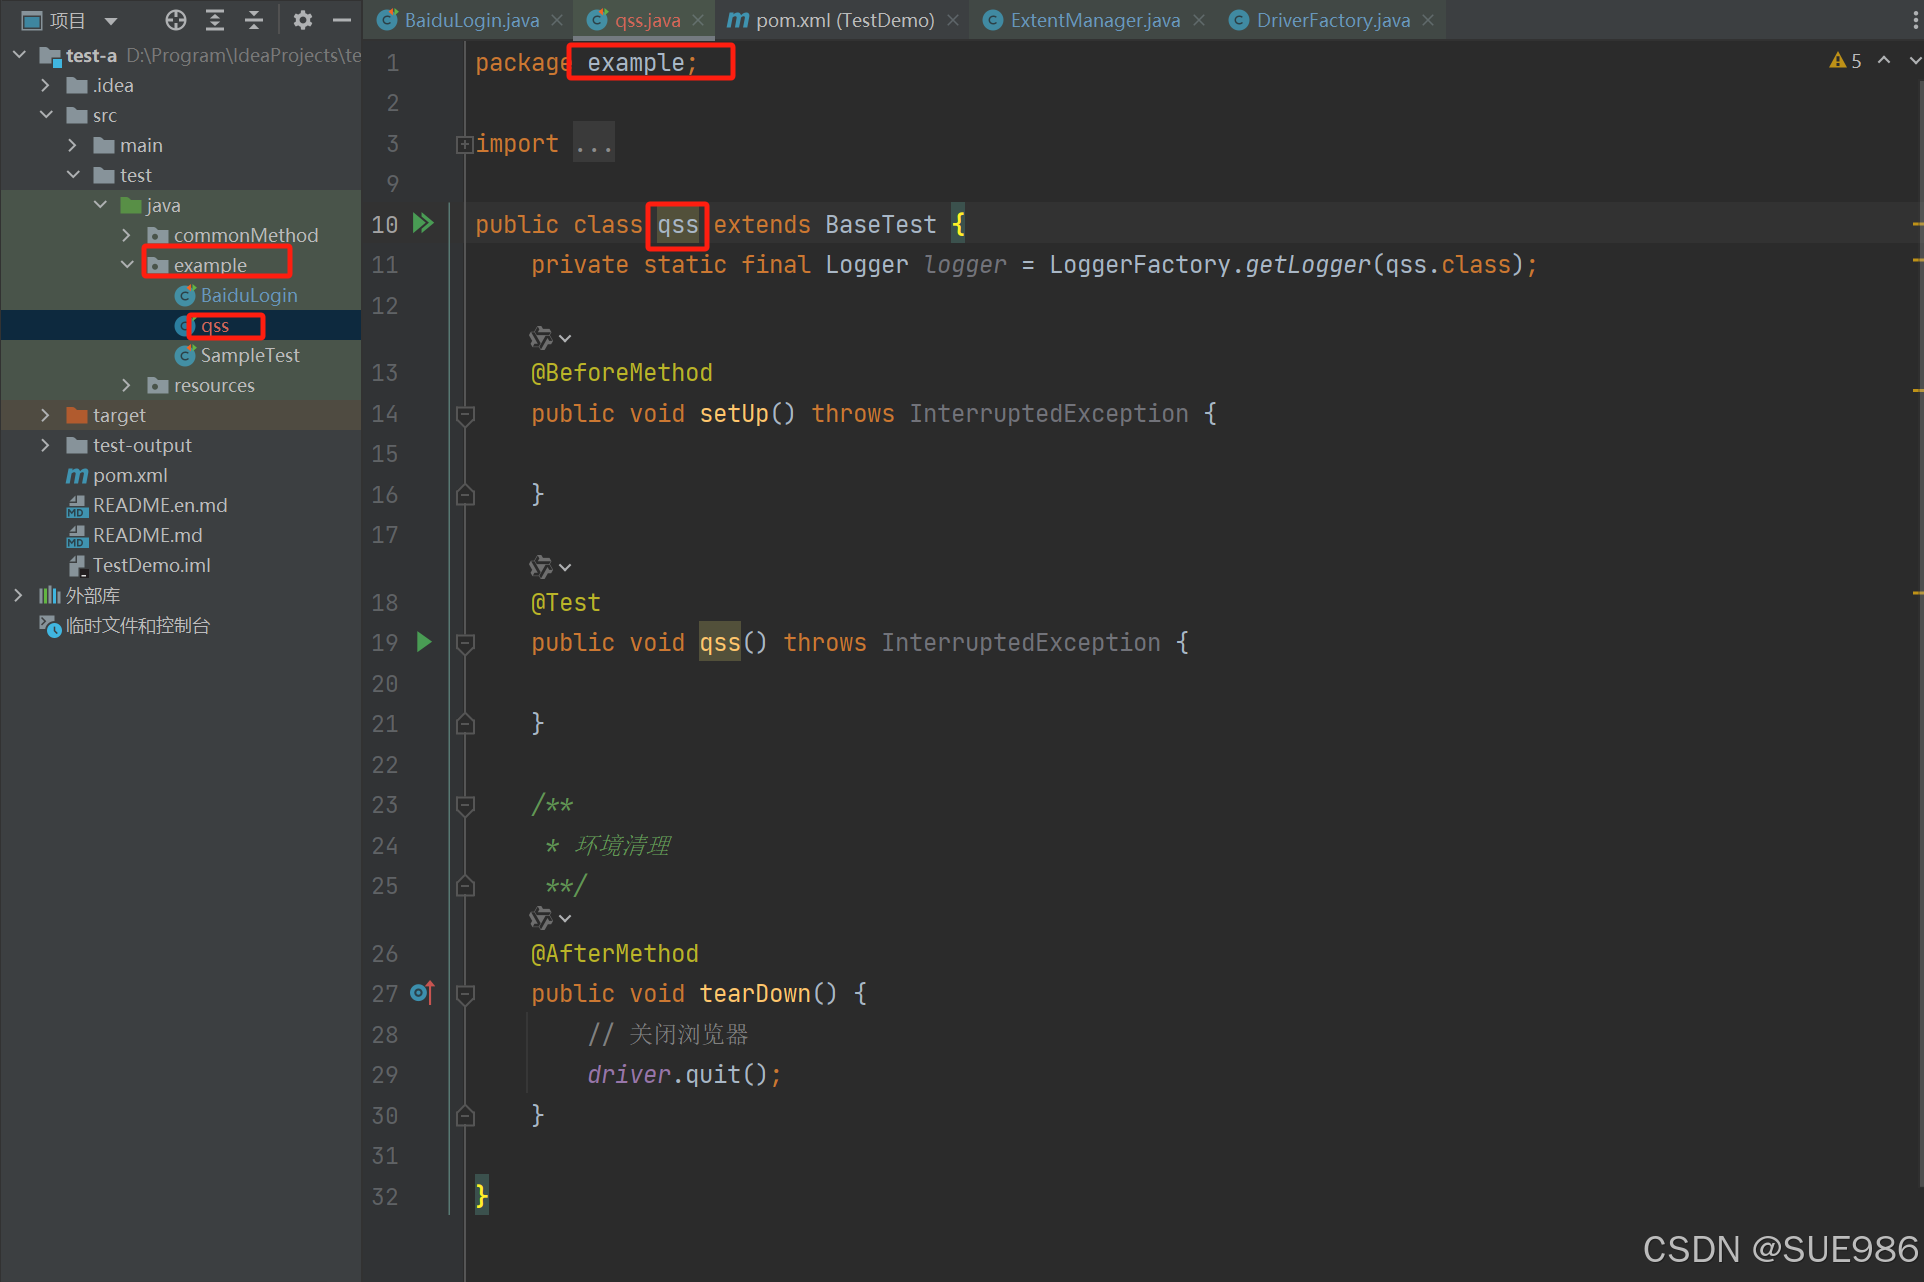The height and width of the screenshot is (1282, 1924).
Task: Expand the commonMethod package folder
Action: (126, 235)
